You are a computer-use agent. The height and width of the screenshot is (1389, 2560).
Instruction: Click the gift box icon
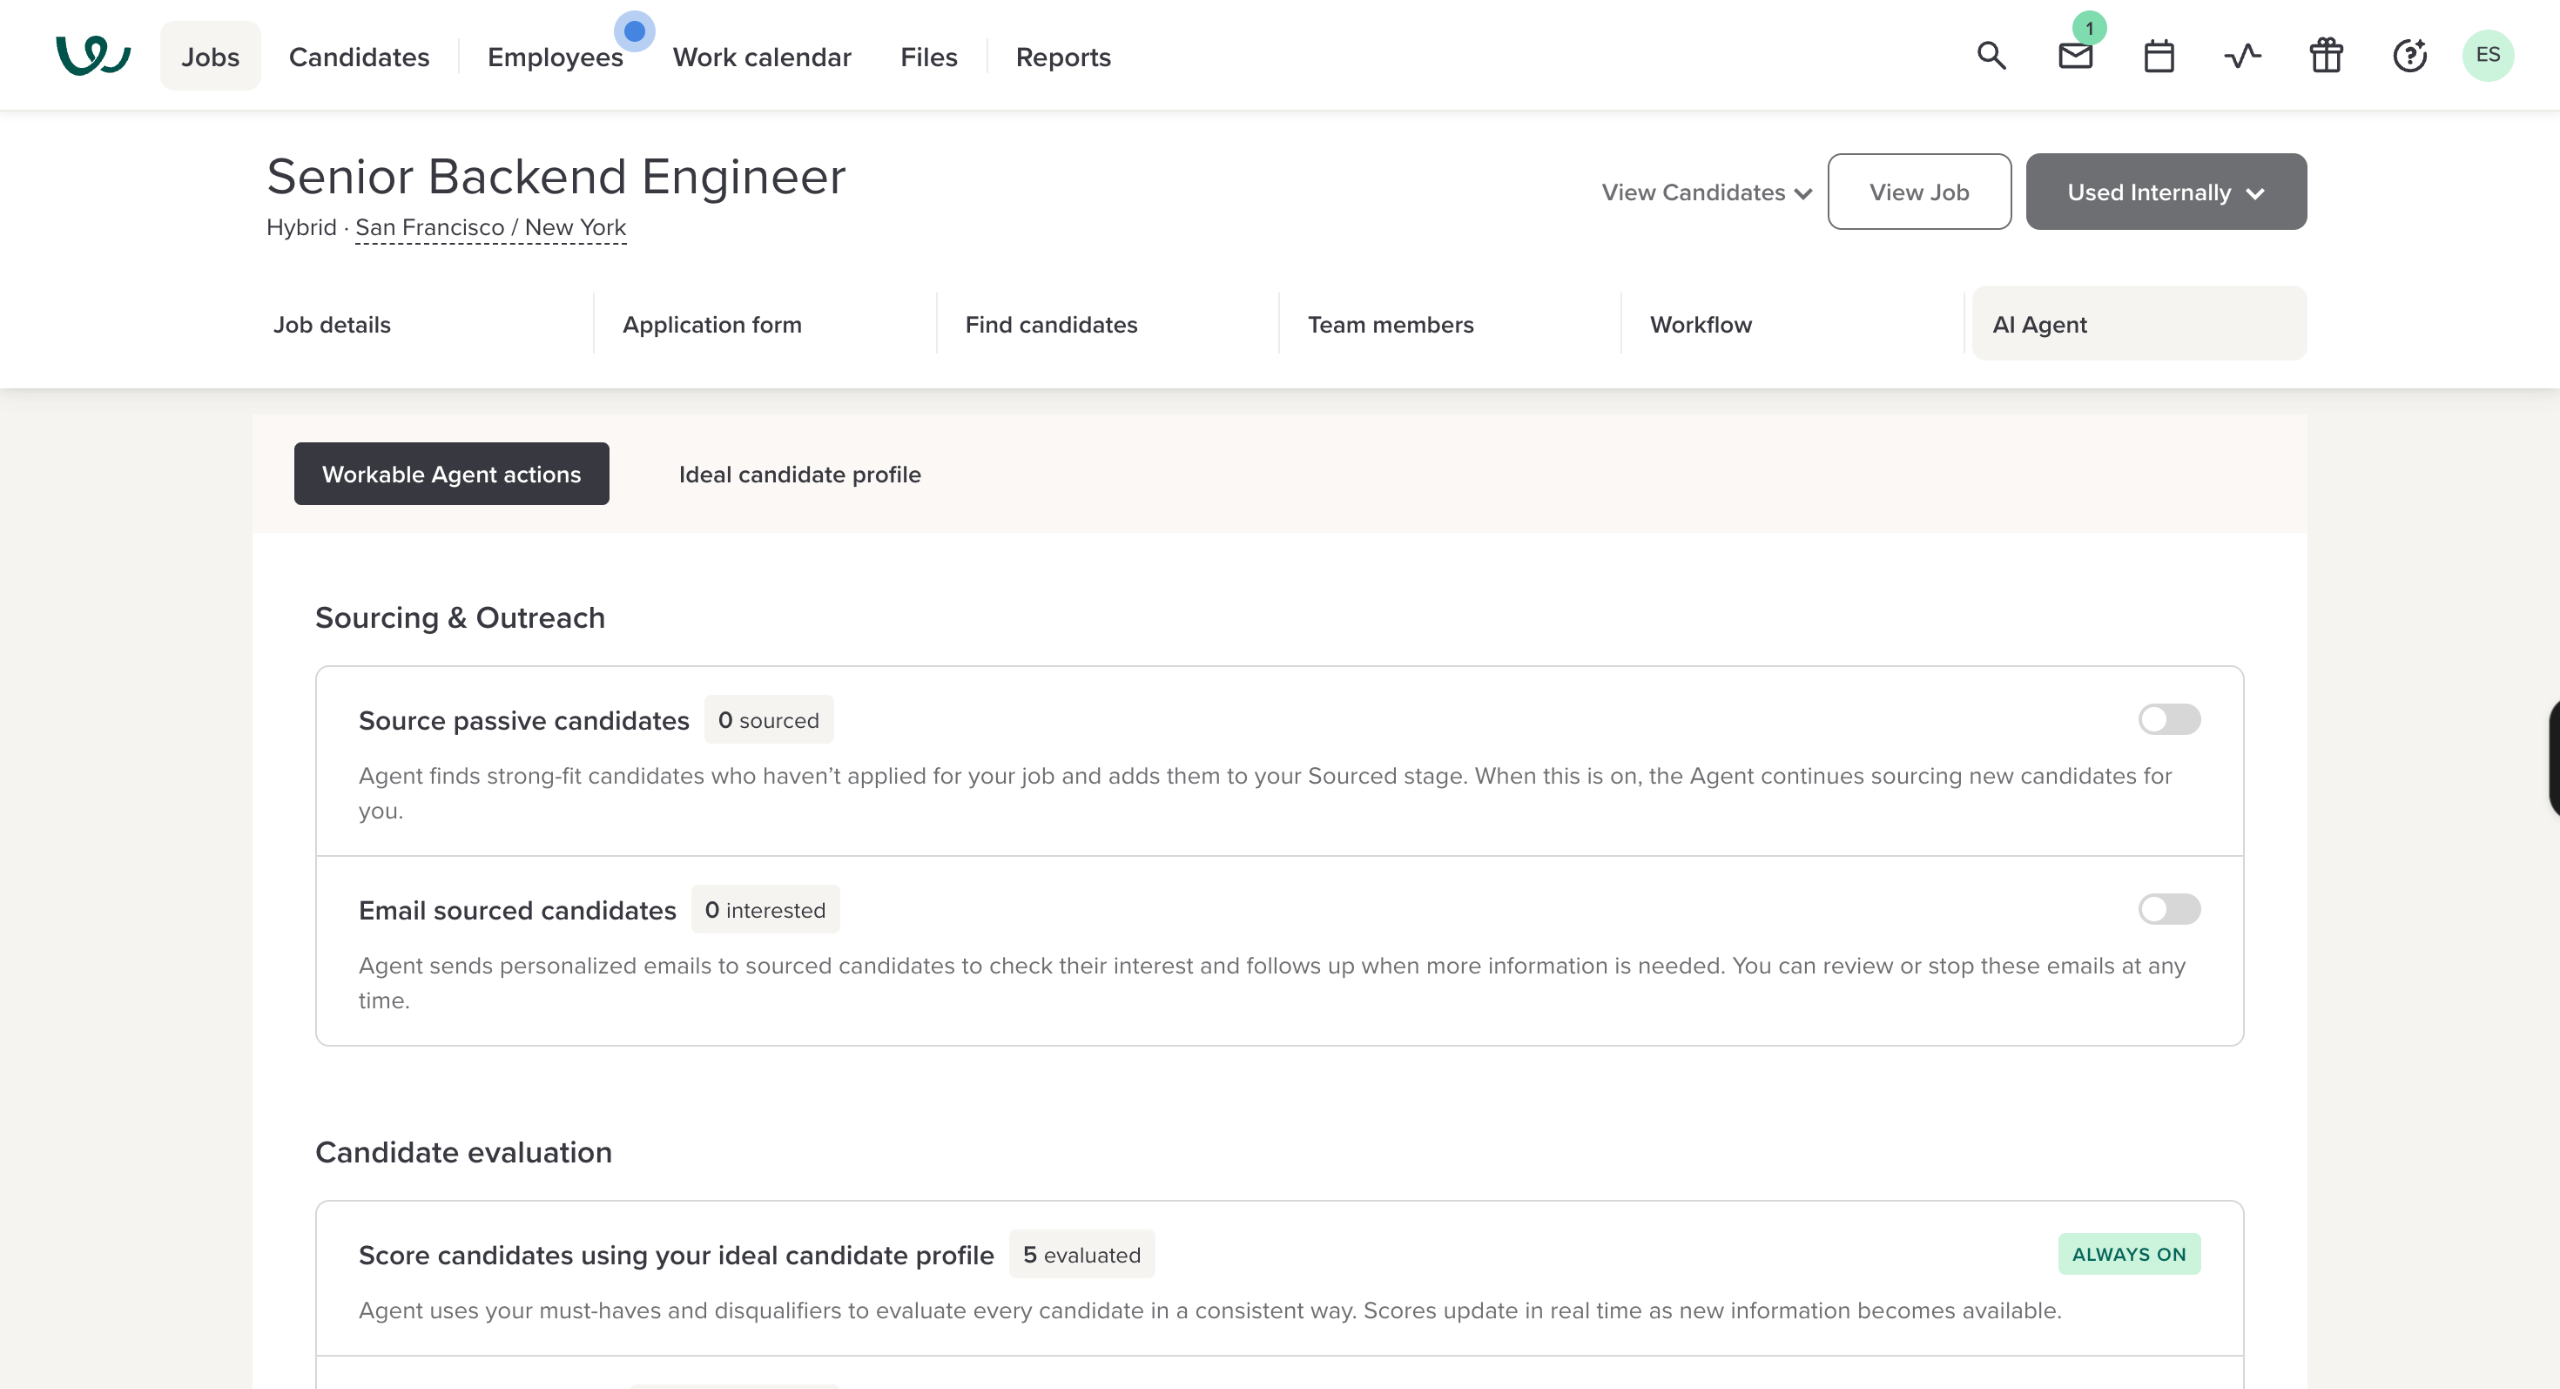[x=2326, y=55]
